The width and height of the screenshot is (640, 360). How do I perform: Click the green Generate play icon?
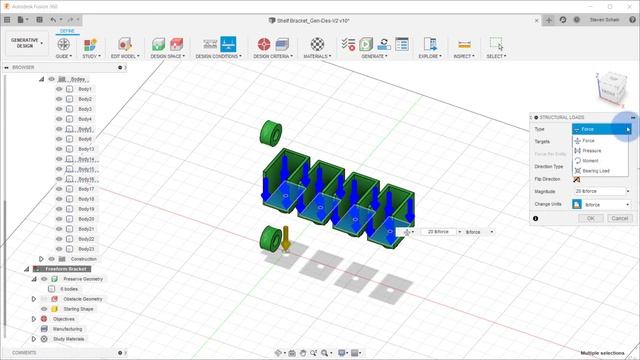point(366,44)
